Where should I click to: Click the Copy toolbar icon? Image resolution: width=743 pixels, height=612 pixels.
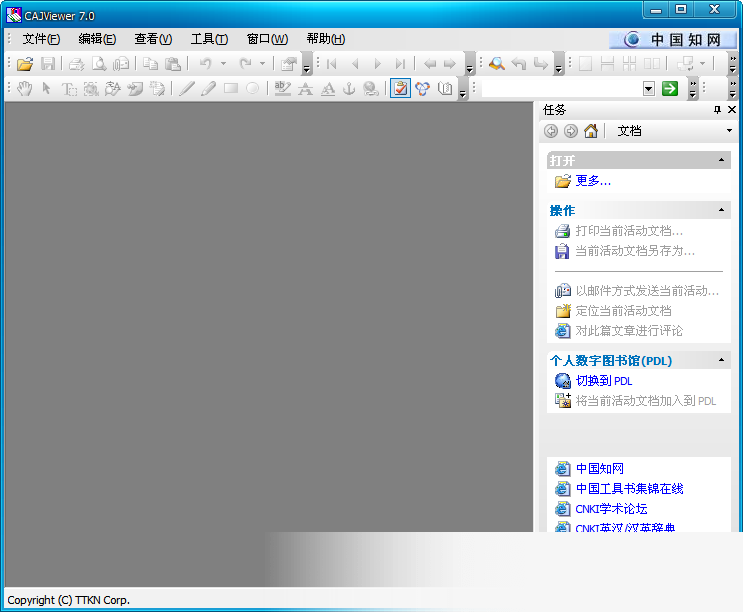pos(150,63)
